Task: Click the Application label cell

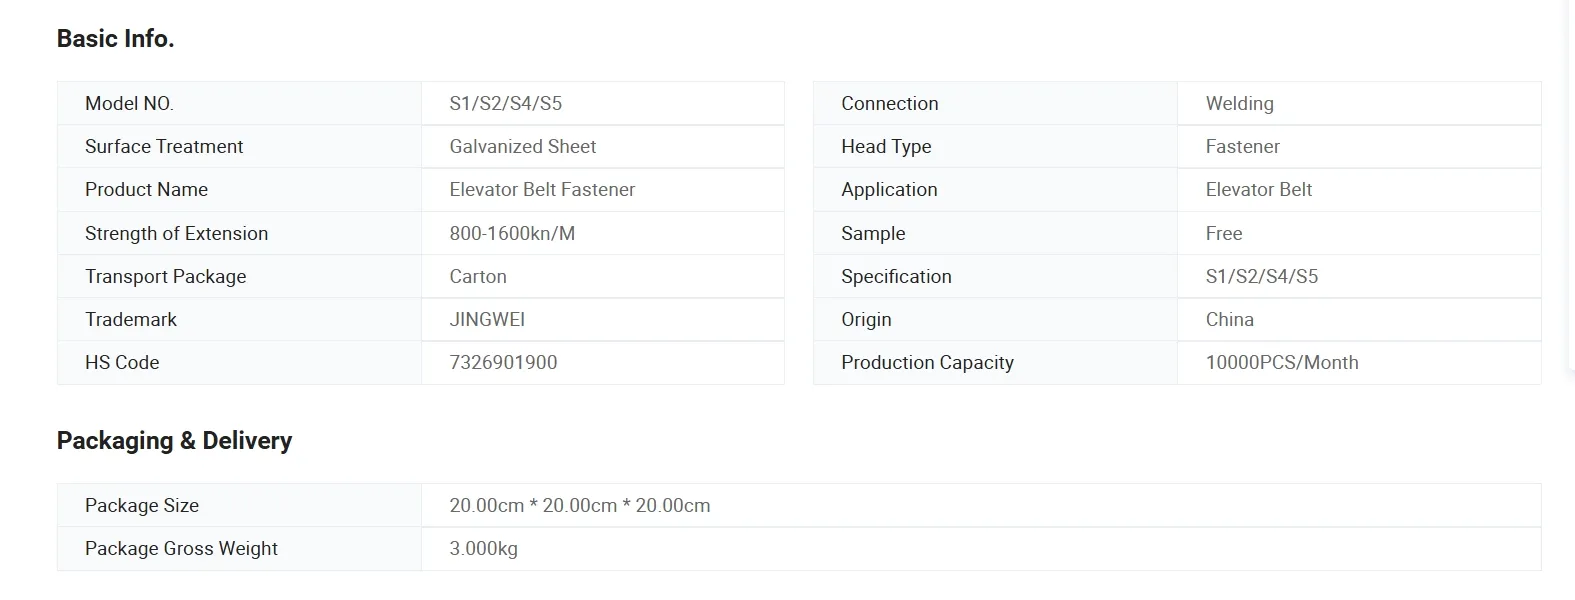Action: (889, 190)
